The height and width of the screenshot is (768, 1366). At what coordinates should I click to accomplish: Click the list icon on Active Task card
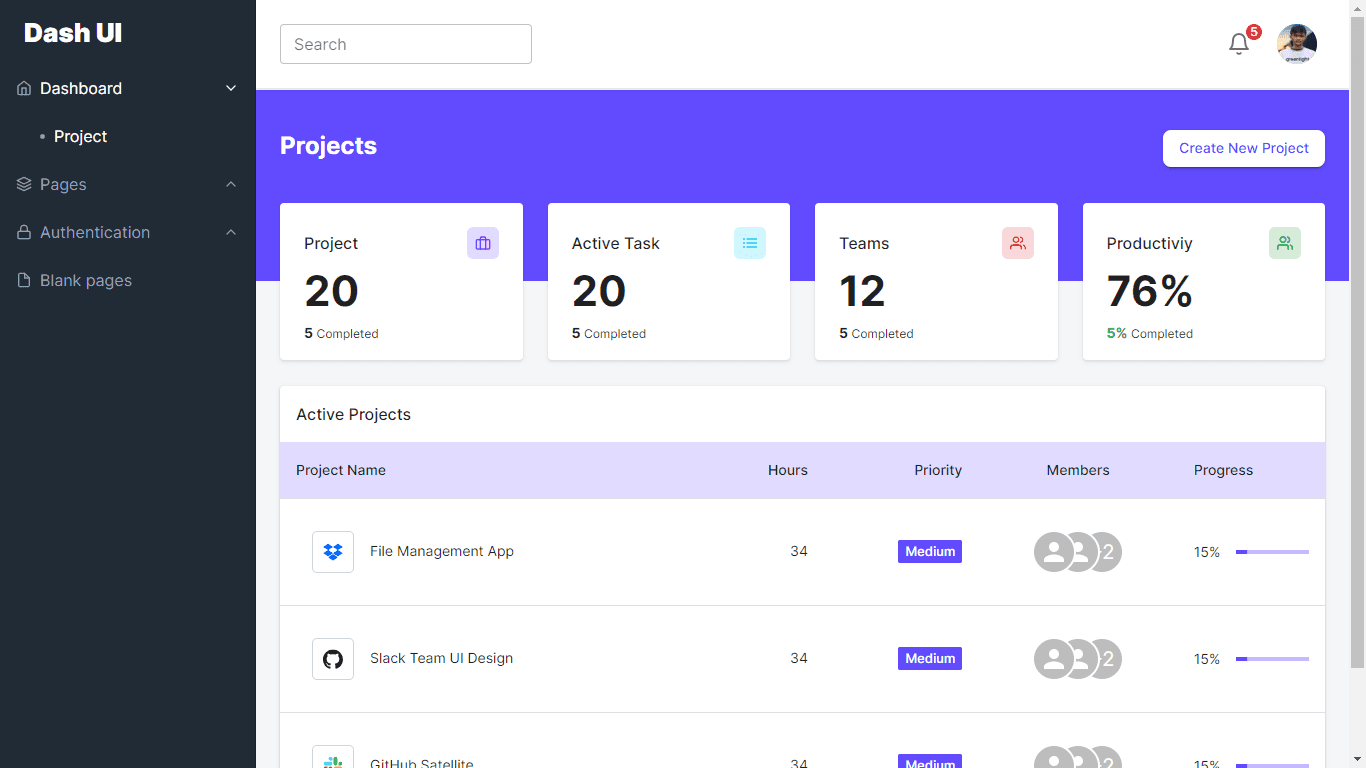pyautogui.click(x=750, y=243)
